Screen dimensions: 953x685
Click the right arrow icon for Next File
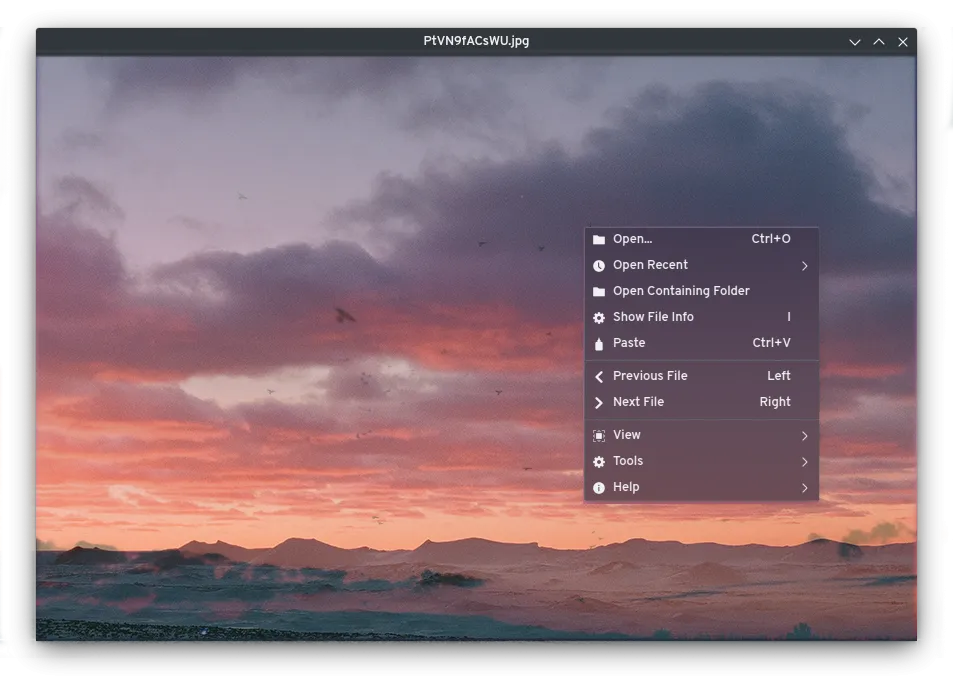(x=599, y=403)
